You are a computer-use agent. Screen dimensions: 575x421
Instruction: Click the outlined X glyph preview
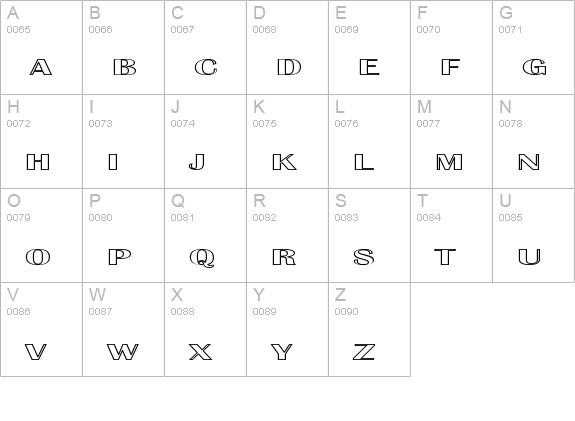click(x=201, y=351)
